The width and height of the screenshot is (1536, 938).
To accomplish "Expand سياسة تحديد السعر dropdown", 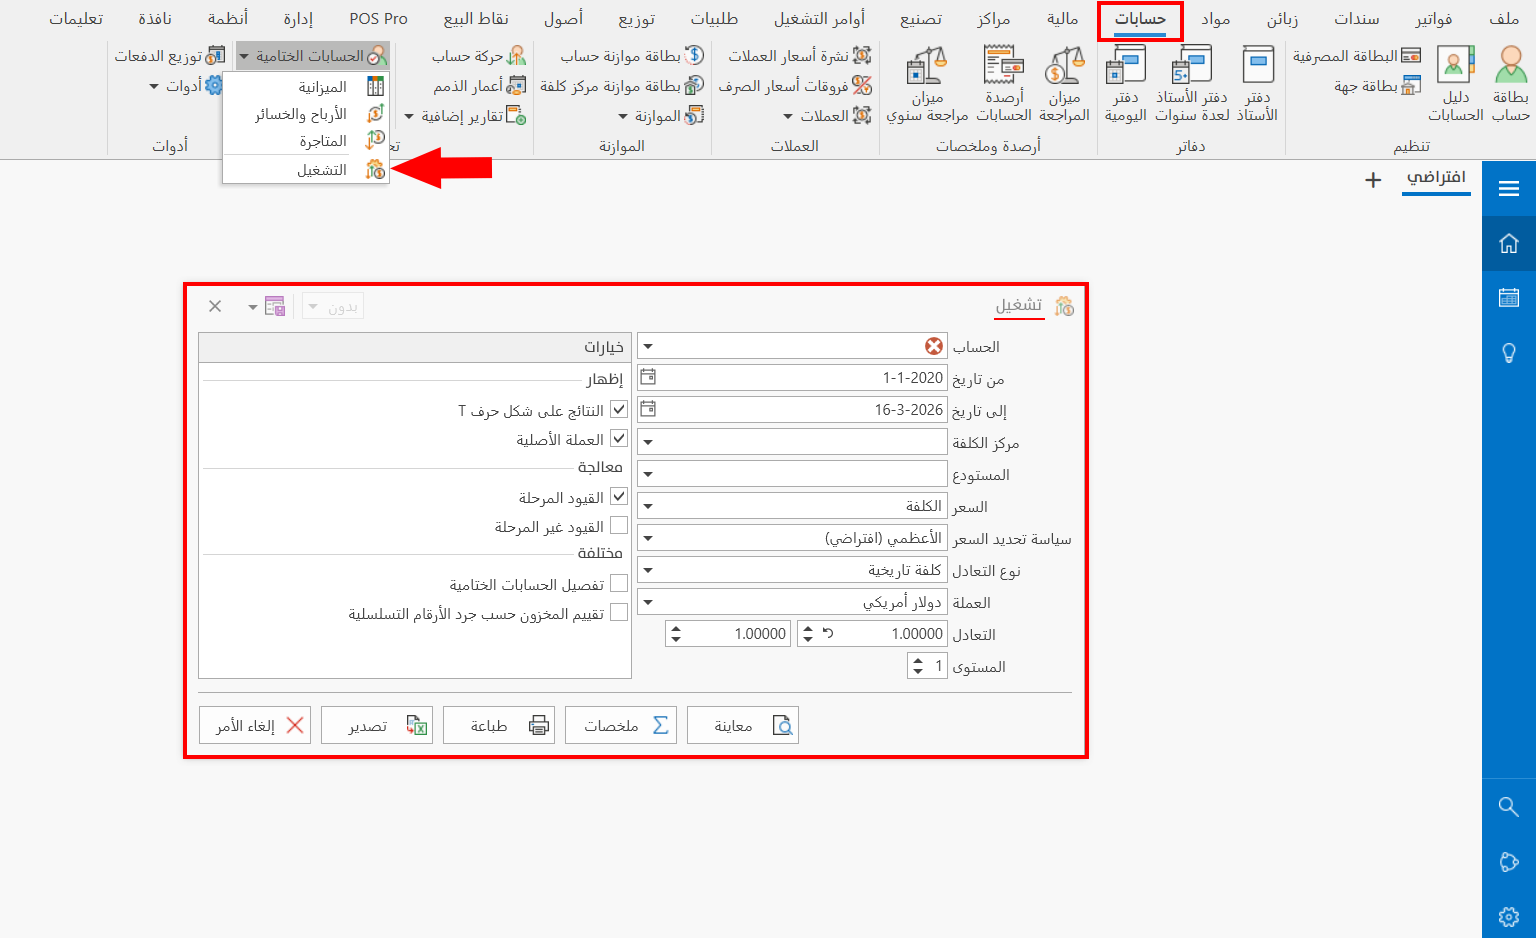I will 648,538.
